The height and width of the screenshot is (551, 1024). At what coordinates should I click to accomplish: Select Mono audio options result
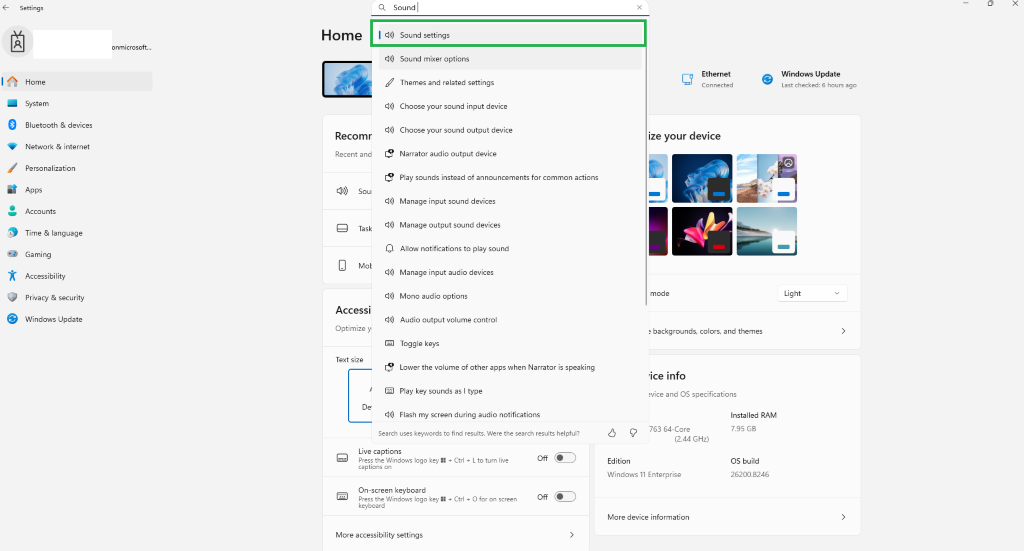(x=510, y=296)
